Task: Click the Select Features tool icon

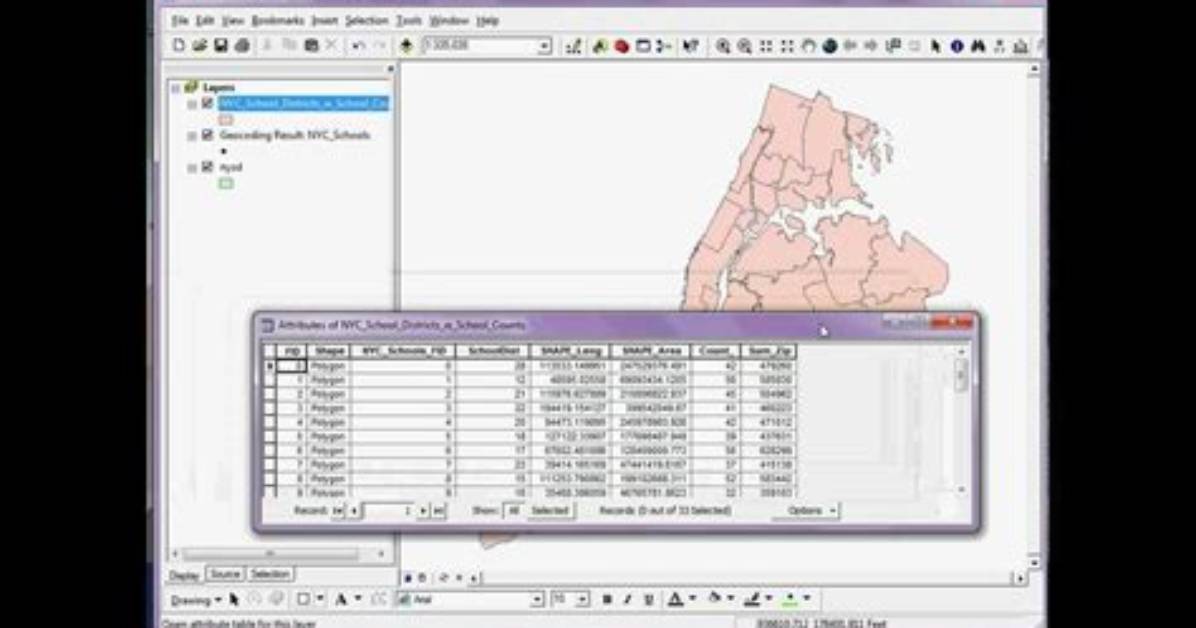Action: 892,47
